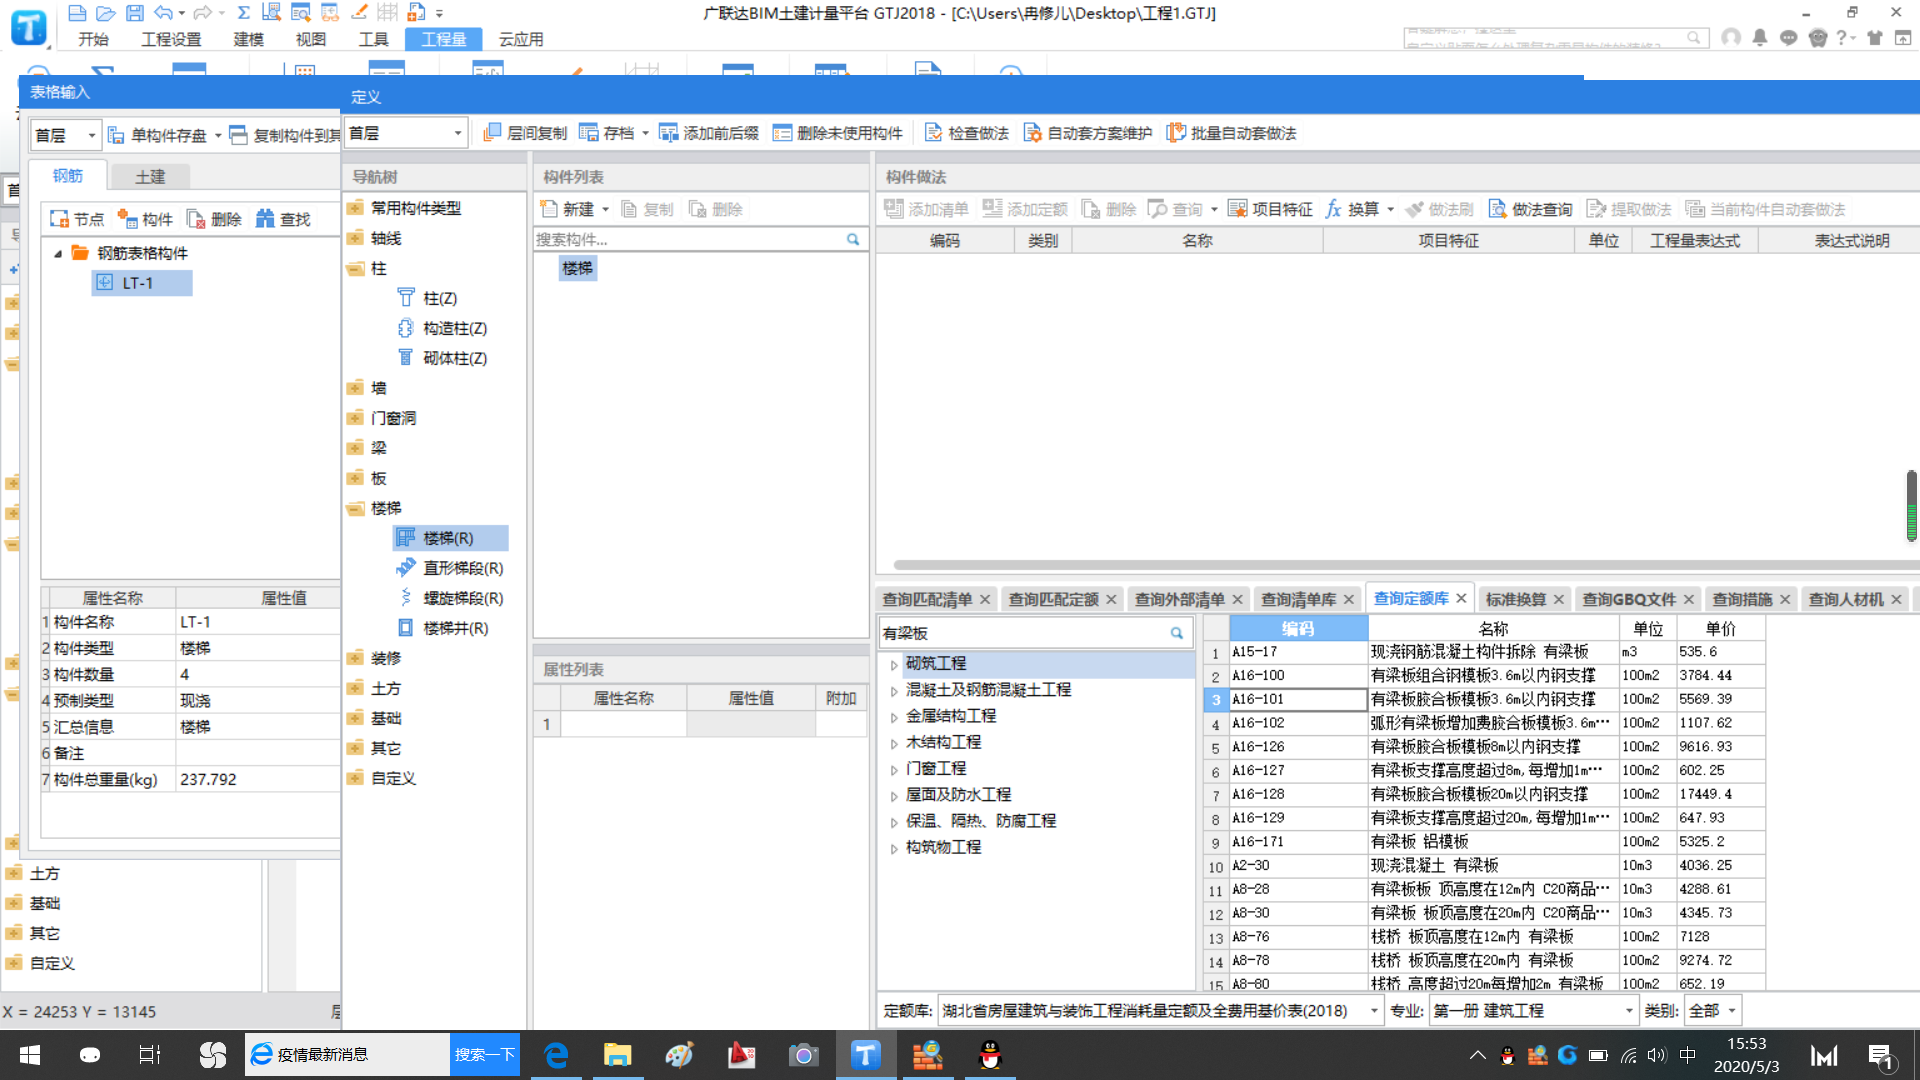Image resolution: width=1920 pixels, height=1080 pixels.
Task: Click the 换算 fx icon
Action: point(1333,209)
